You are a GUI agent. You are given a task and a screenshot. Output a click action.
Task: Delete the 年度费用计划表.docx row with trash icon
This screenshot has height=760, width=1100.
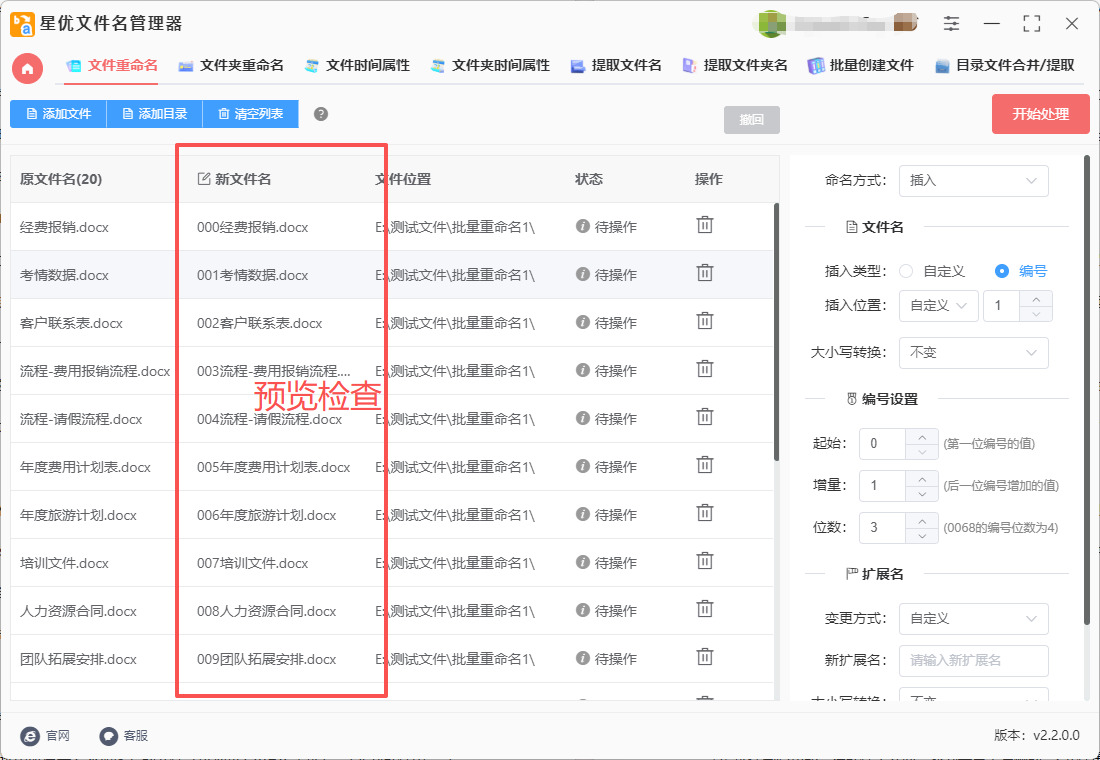[704, 465]
